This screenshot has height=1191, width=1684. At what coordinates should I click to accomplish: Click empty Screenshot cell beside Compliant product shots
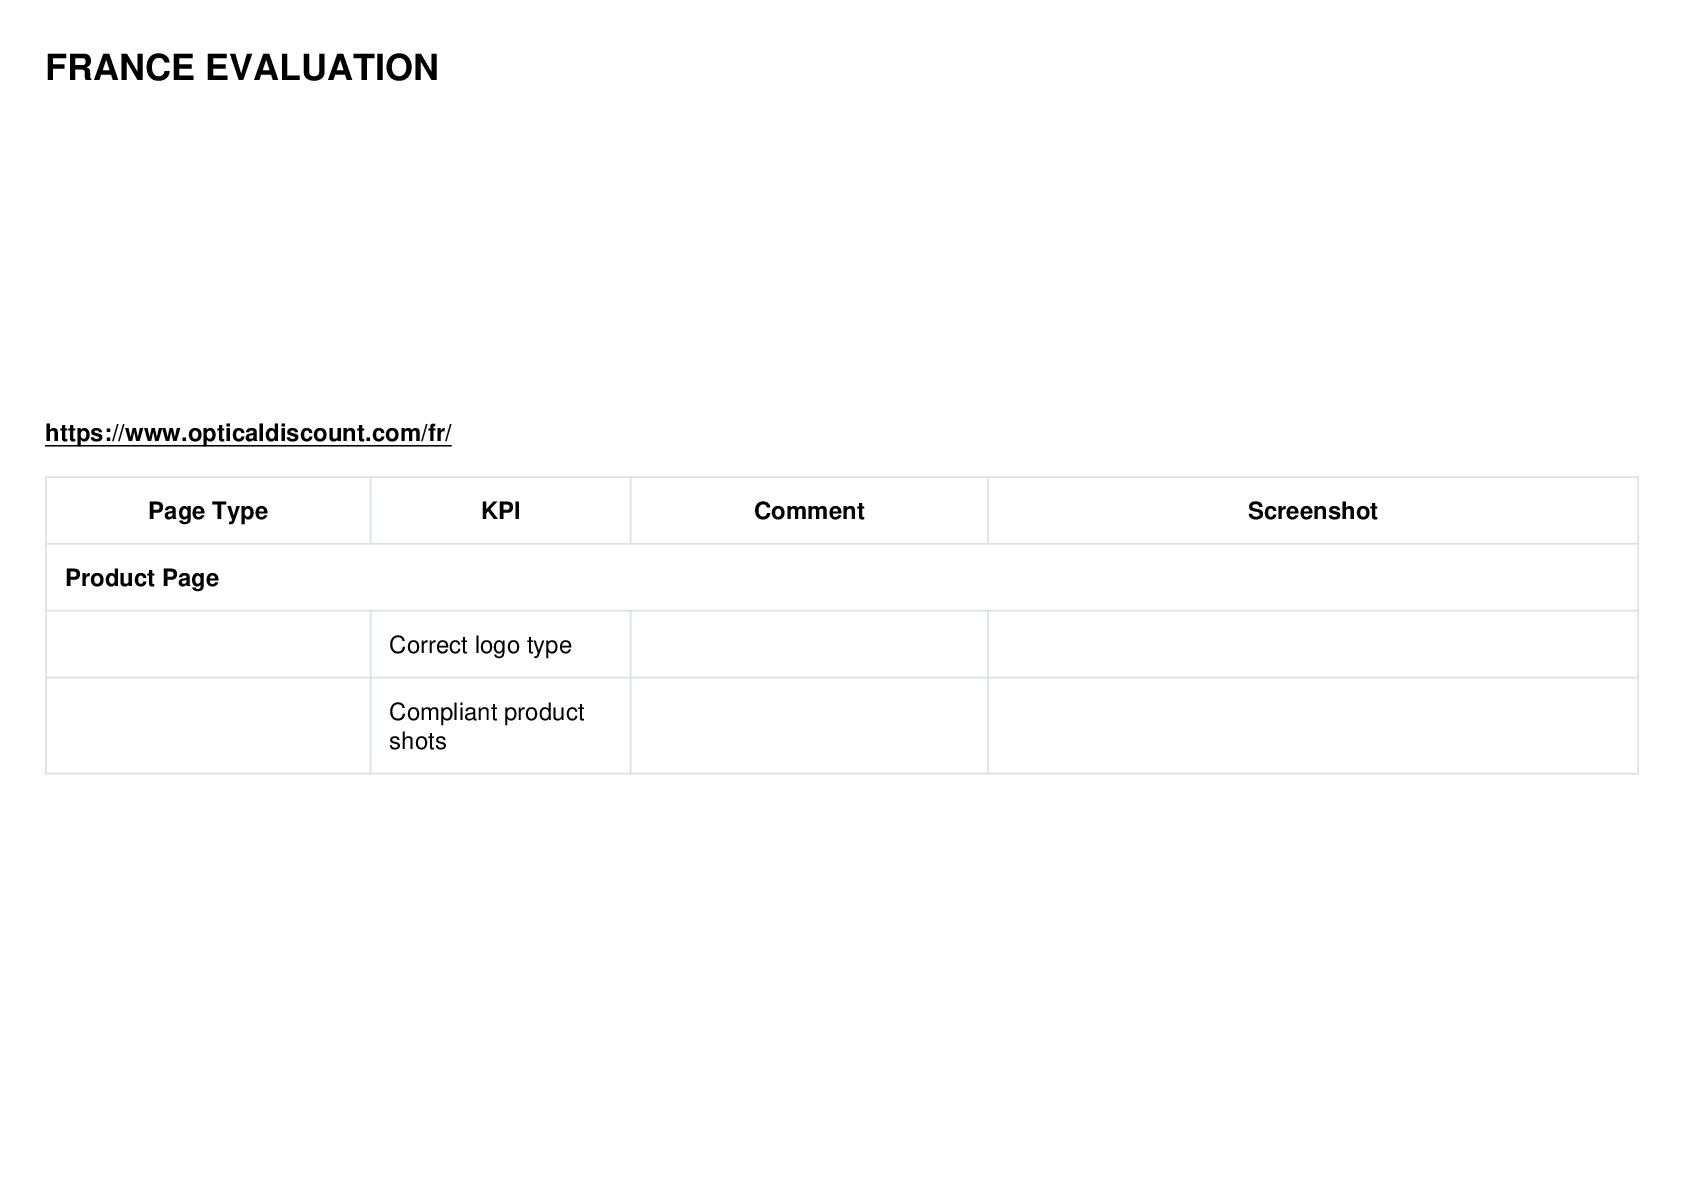click(1313, 726)
